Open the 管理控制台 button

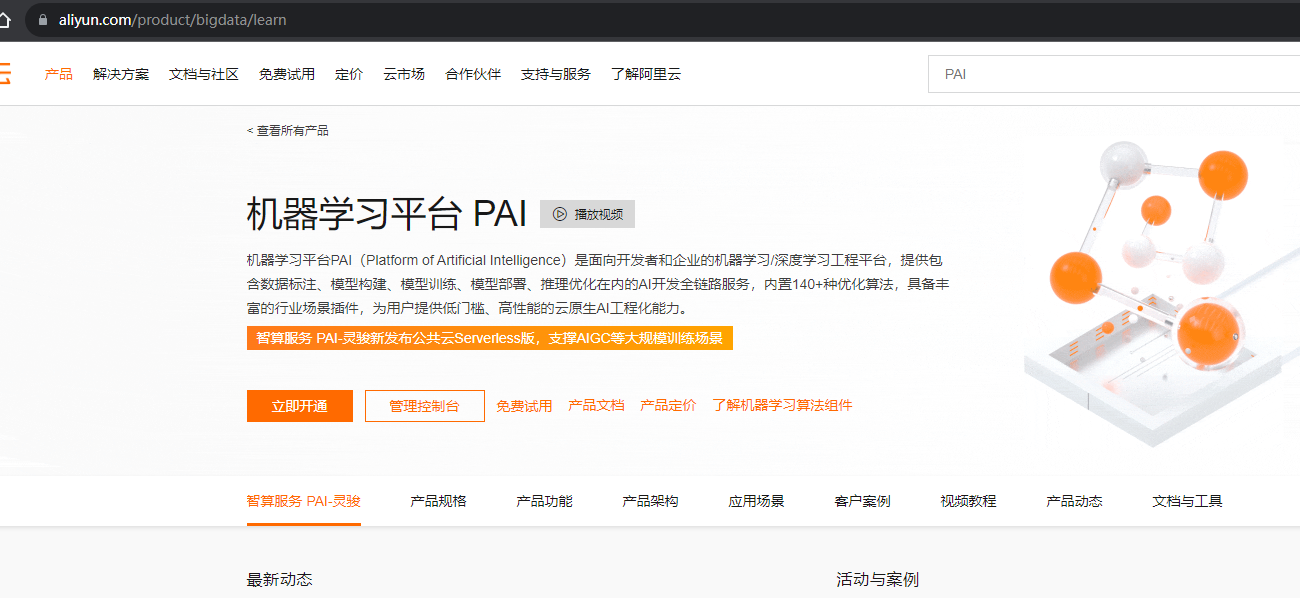(x=424, y=406)
